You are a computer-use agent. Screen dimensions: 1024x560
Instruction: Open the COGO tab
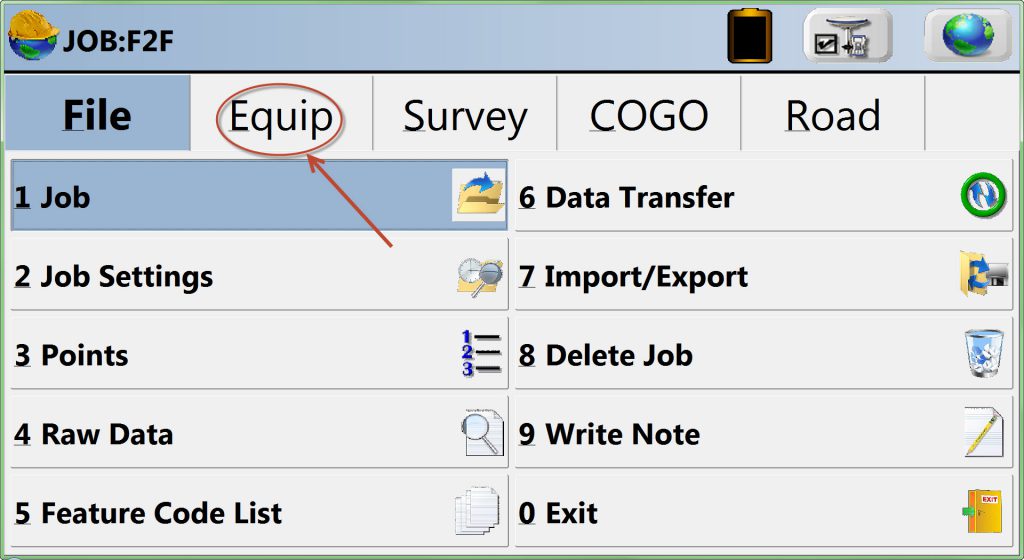tap(648, 115)
